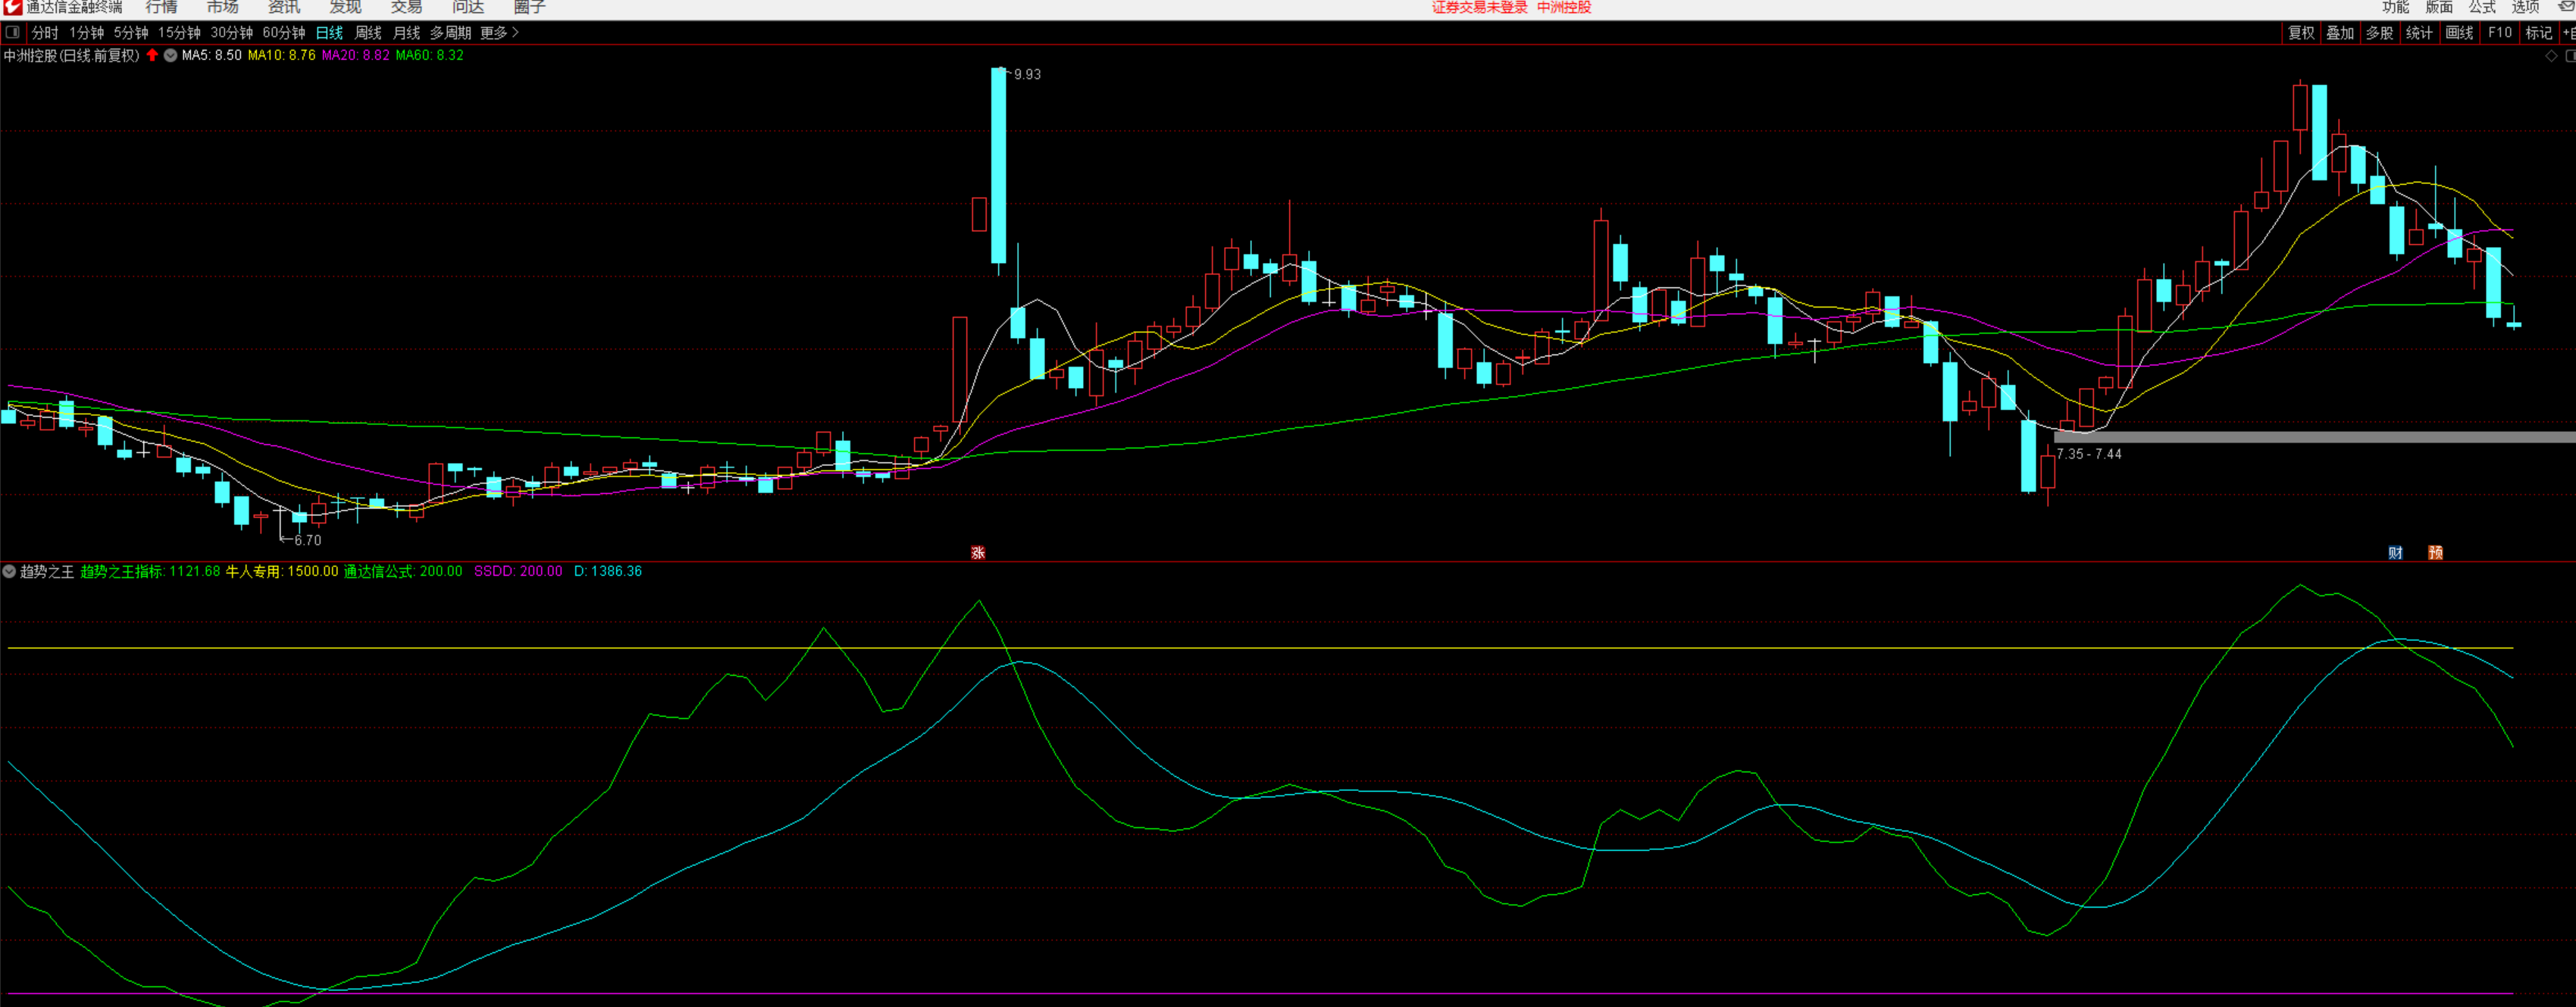Open the 问达 menu

pos(468,7)
